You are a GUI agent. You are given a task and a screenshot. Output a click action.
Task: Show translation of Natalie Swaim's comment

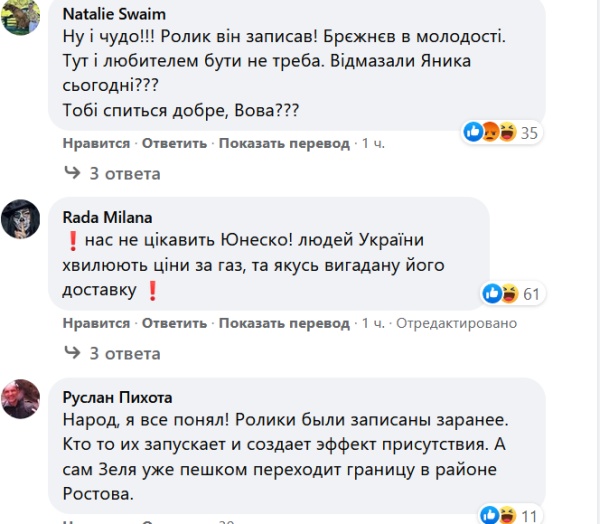(284, 143)
